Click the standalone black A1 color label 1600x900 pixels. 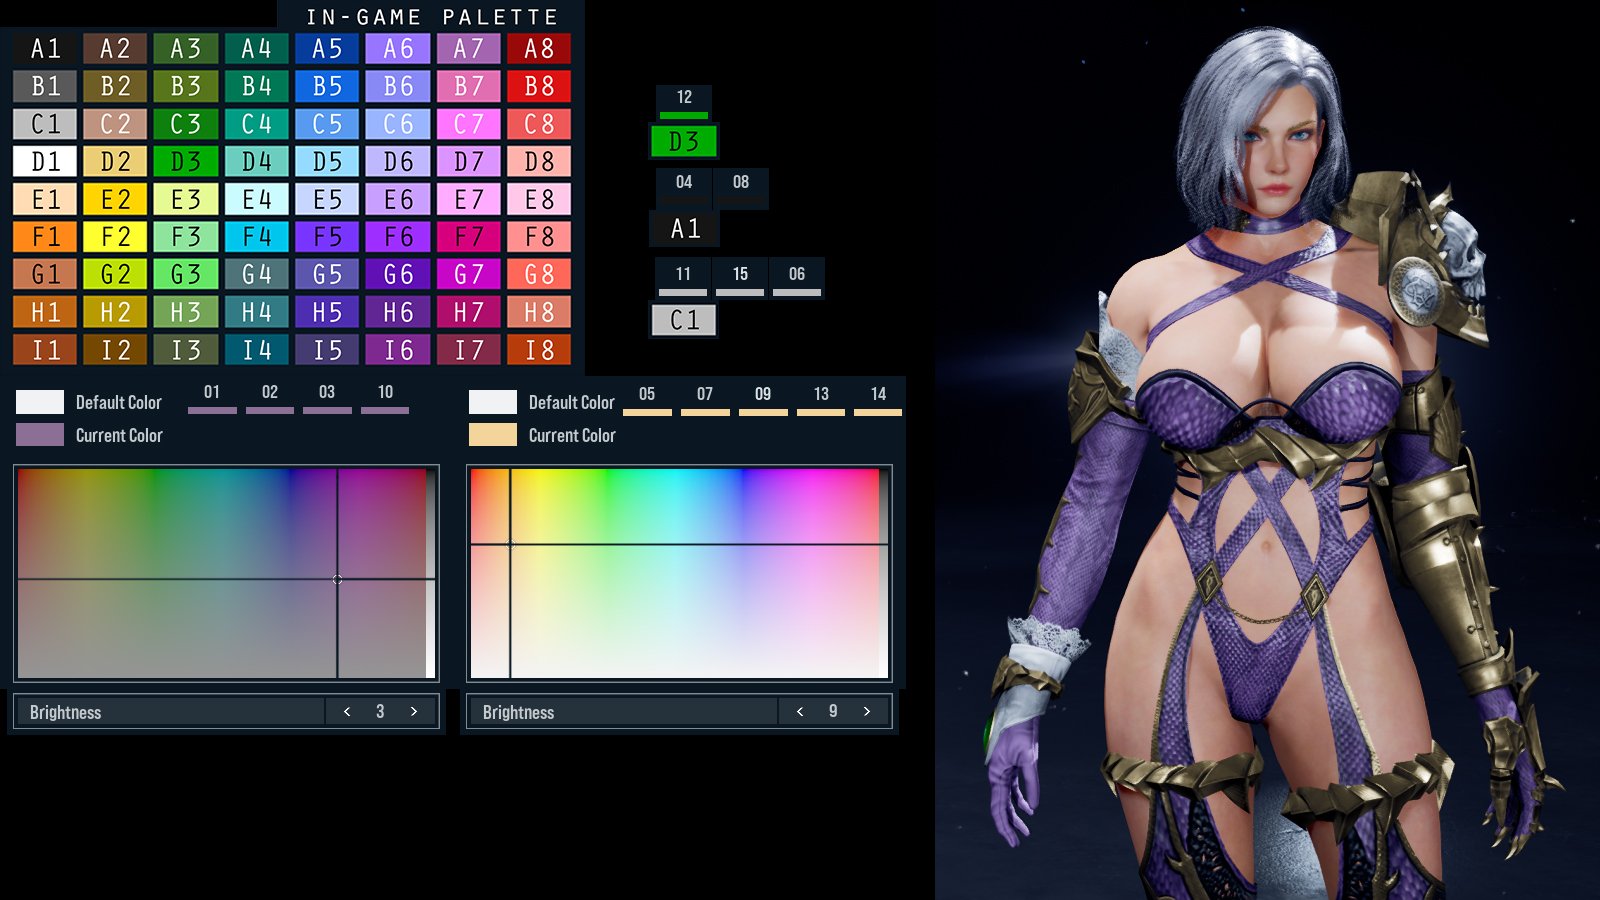coord(685,229)
